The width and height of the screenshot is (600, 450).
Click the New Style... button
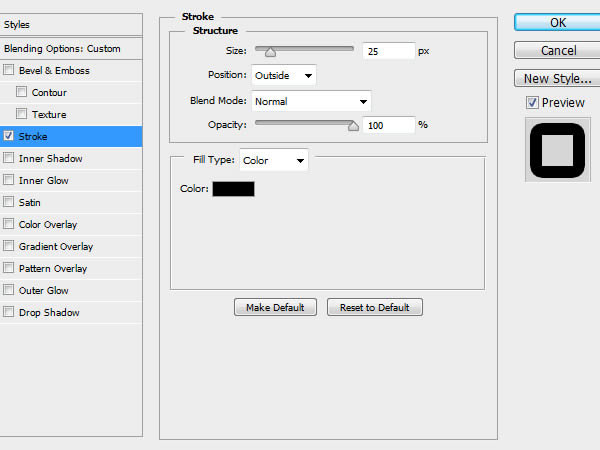pyautogui.click(x=558, y=78)
